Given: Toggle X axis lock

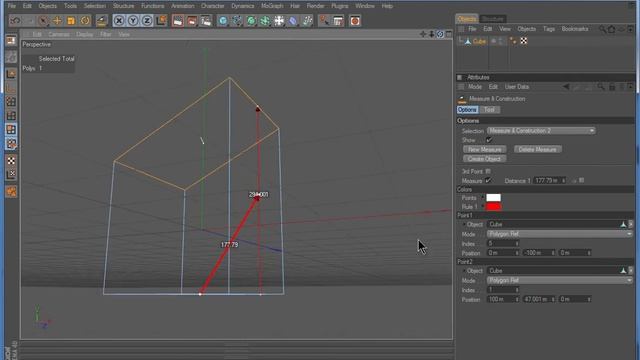Looking at the screenshot, I should (119, 20).
